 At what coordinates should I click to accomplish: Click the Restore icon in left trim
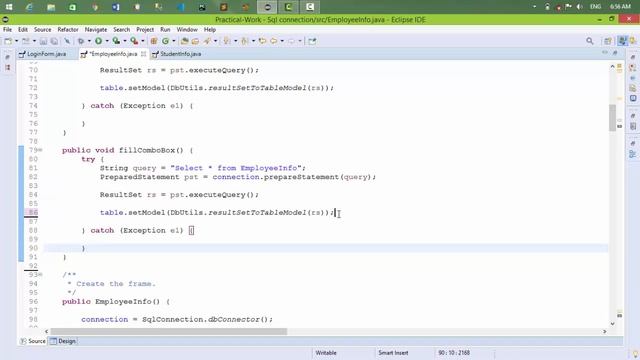(x=8, y=57)
